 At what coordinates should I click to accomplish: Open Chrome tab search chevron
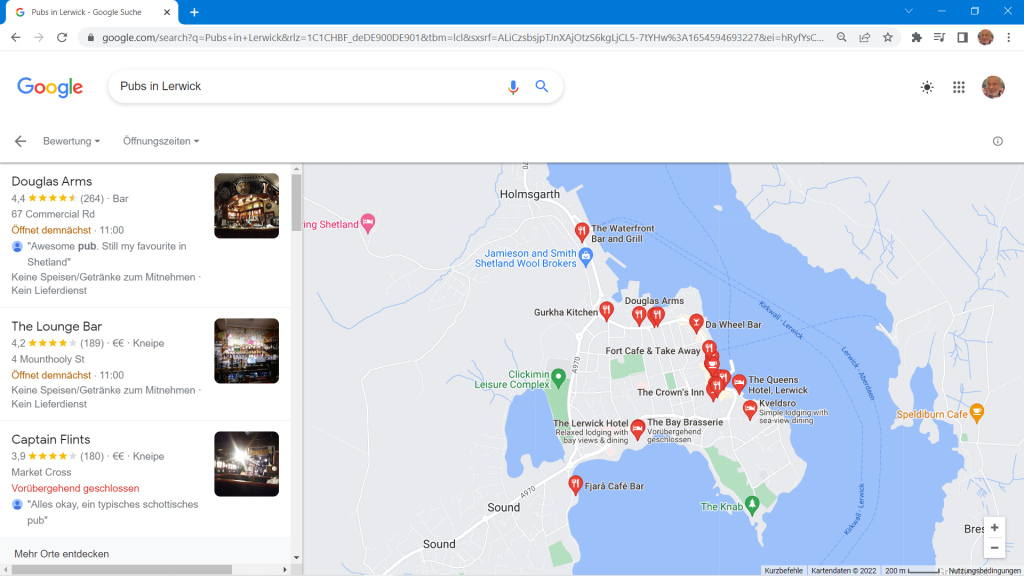(x=909, y=11)
